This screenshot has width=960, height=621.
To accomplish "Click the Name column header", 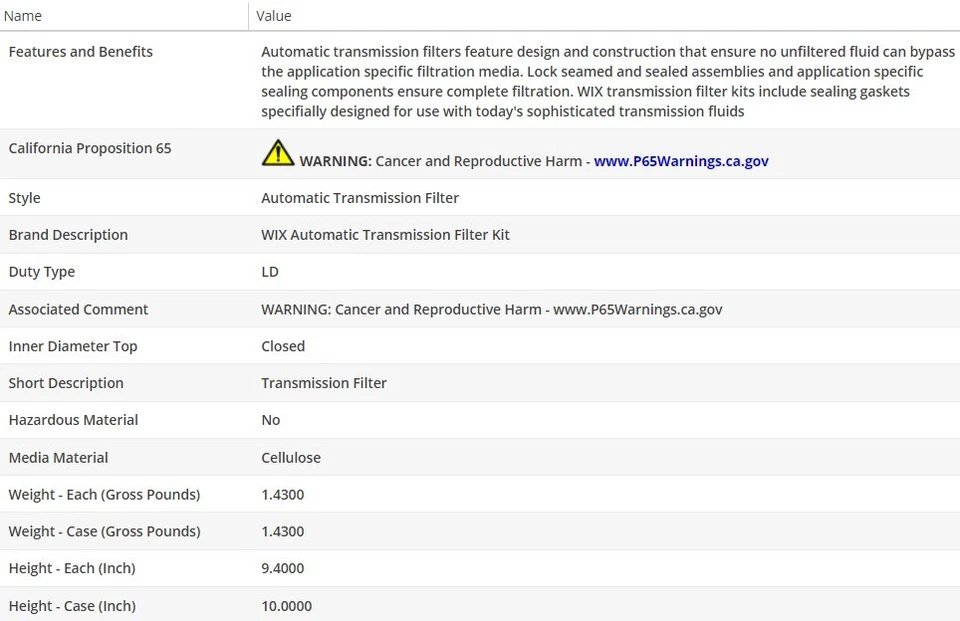I will pyautogui.click(x=23, y=16).
